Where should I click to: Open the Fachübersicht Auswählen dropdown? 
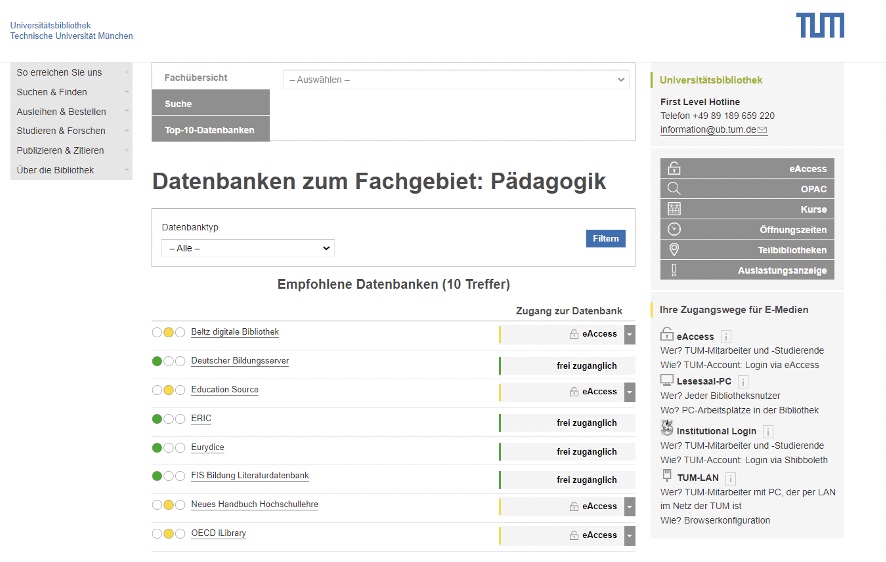click(x=456, y=79)
